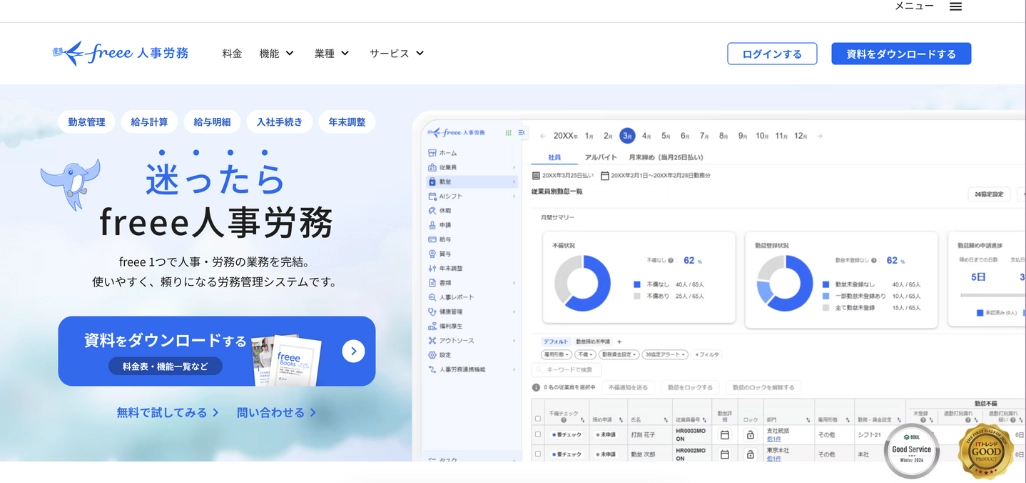
Task: Click header 資料をダウンロードする button
Action: pyautogui.click(x=901, y=54)
